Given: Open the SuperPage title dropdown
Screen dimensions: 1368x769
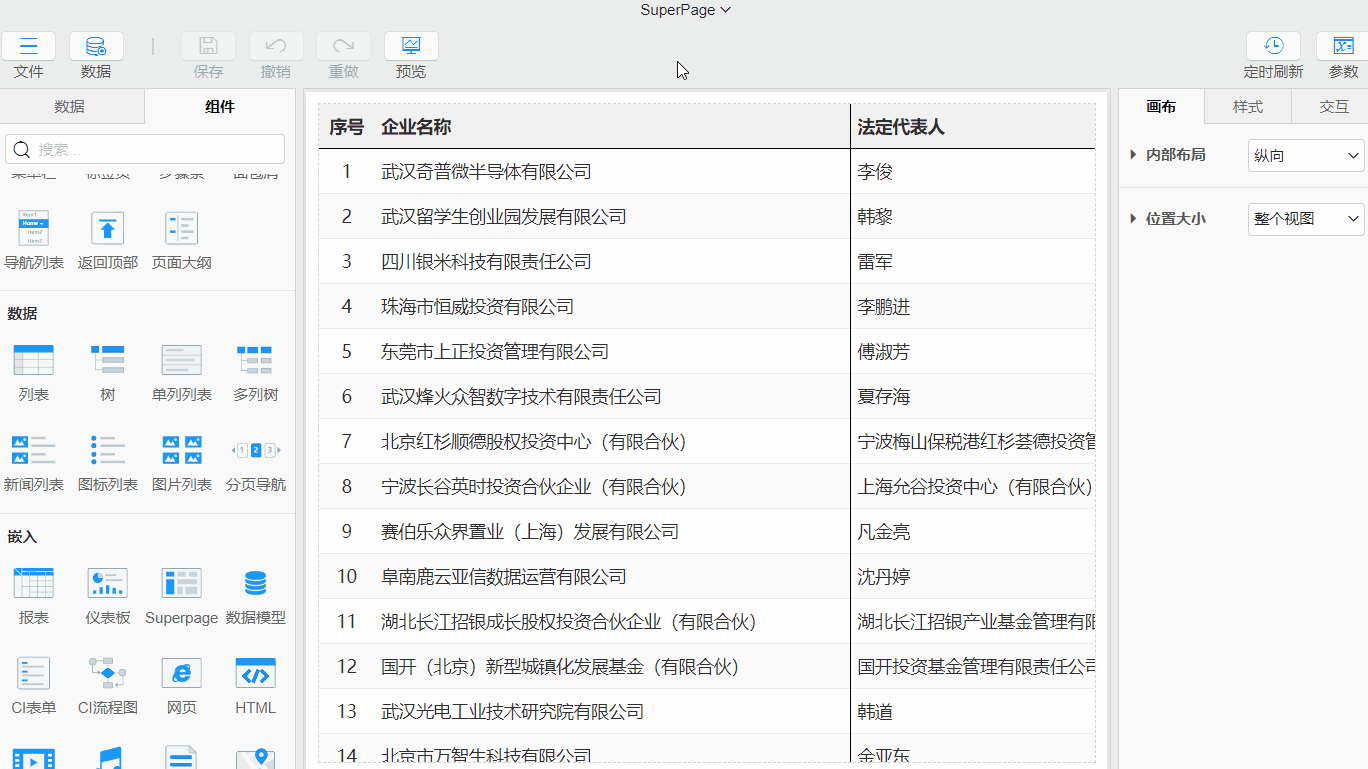Looking at the screenshot, I should tap(685, 10).
